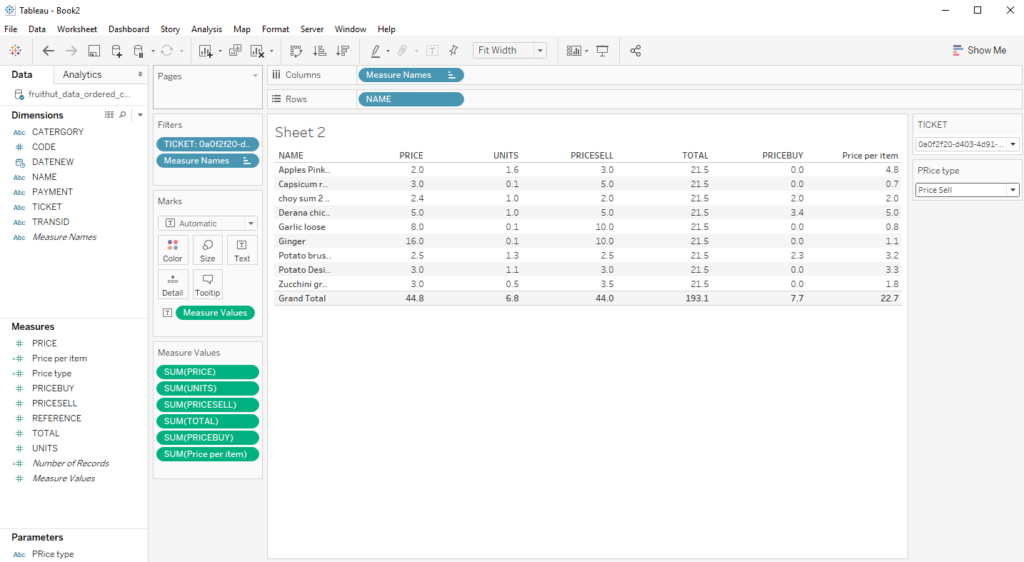
Task: Open the Tooltip marks card
Action: (x=207, y=284)
